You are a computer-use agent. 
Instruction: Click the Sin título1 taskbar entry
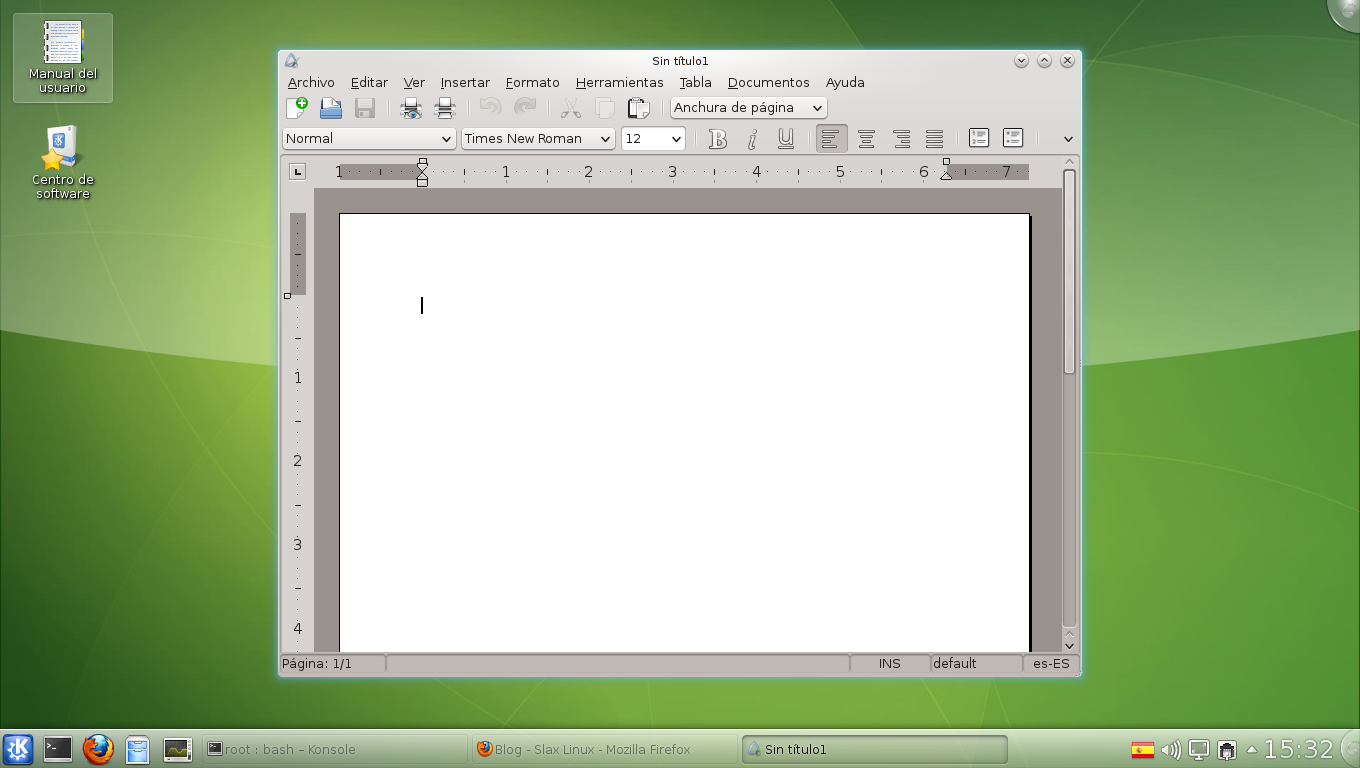[874, 749]
